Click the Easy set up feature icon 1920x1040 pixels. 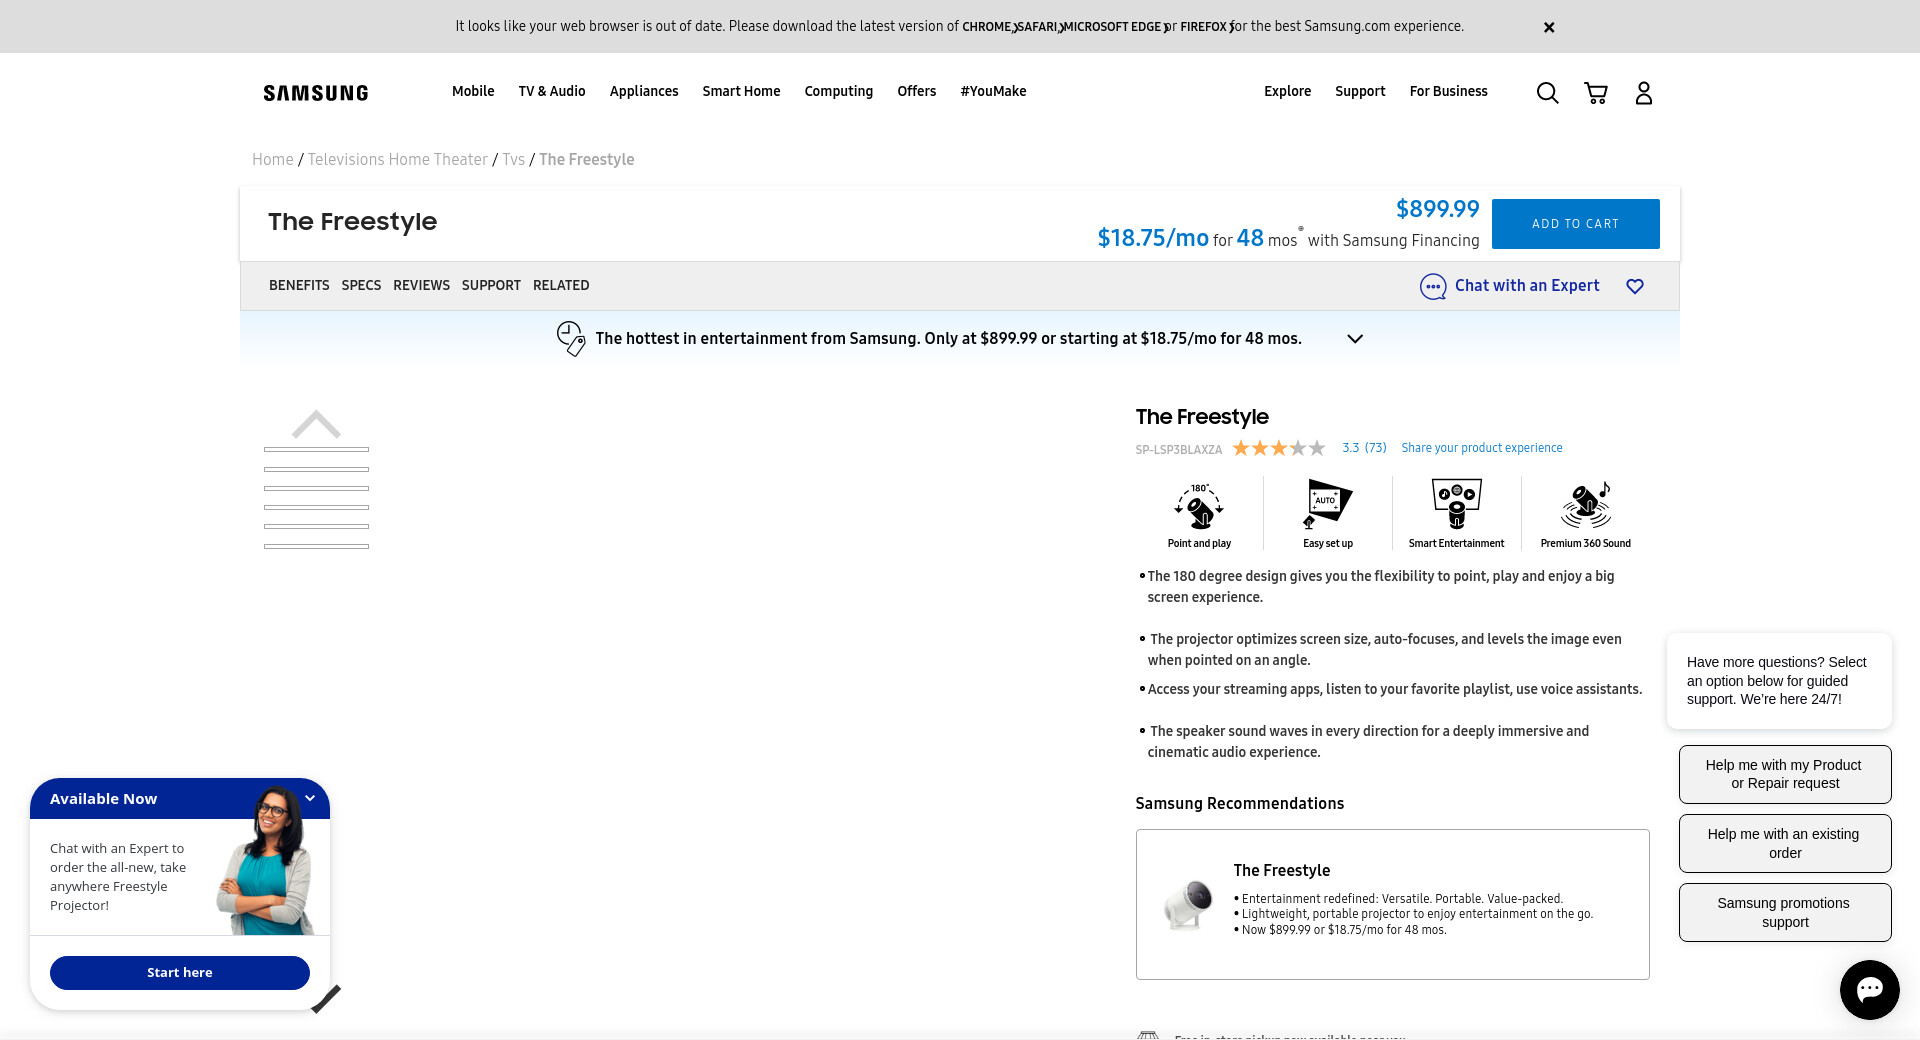click(1327, 505)
